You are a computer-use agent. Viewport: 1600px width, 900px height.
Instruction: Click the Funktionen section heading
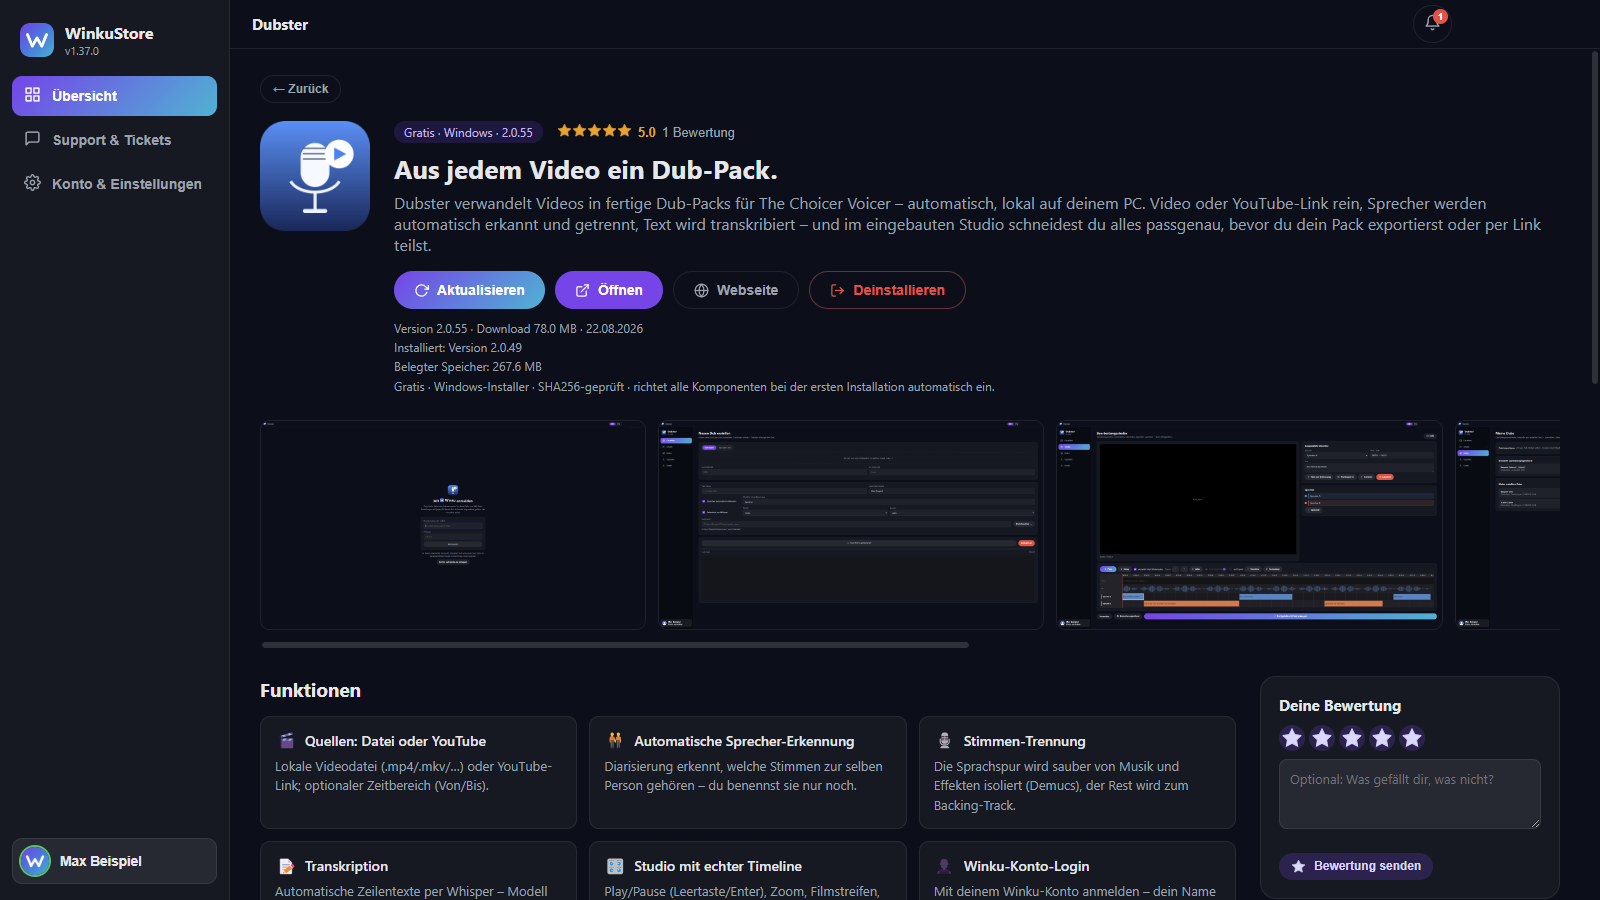[310, 690]
